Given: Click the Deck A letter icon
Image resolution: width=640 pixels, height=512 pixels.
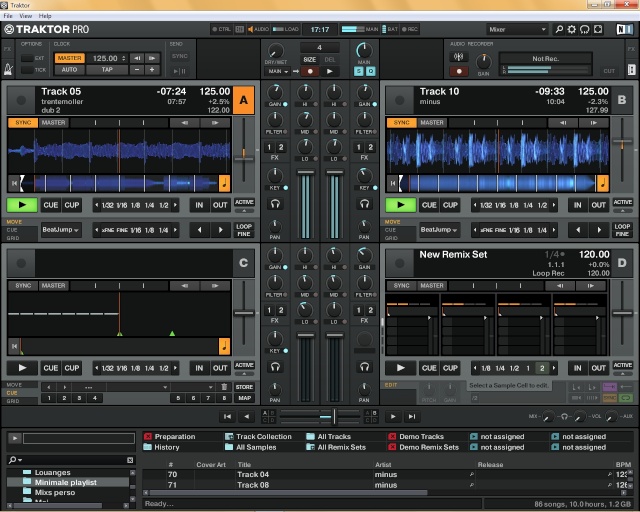Looking at the screenshot, I should click(x=244, y=100).
